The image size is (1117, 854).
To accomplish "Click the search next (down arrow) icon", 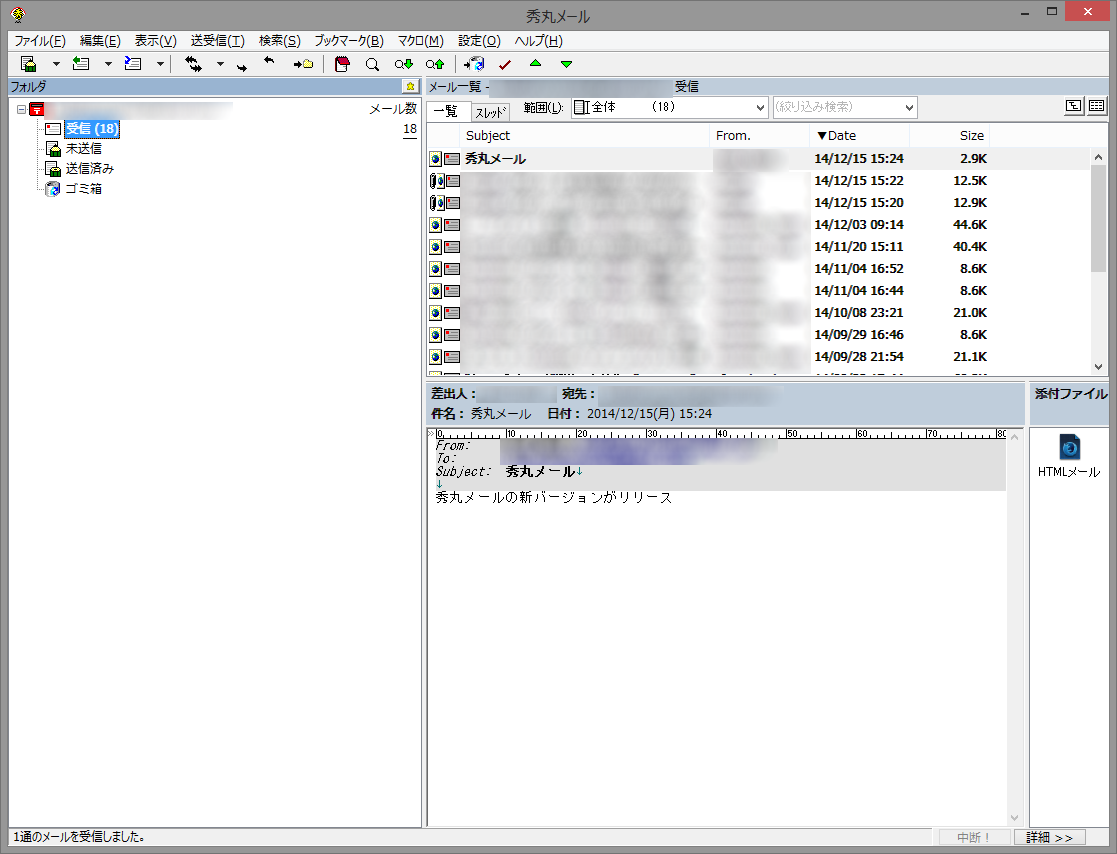I will point(404,65).
